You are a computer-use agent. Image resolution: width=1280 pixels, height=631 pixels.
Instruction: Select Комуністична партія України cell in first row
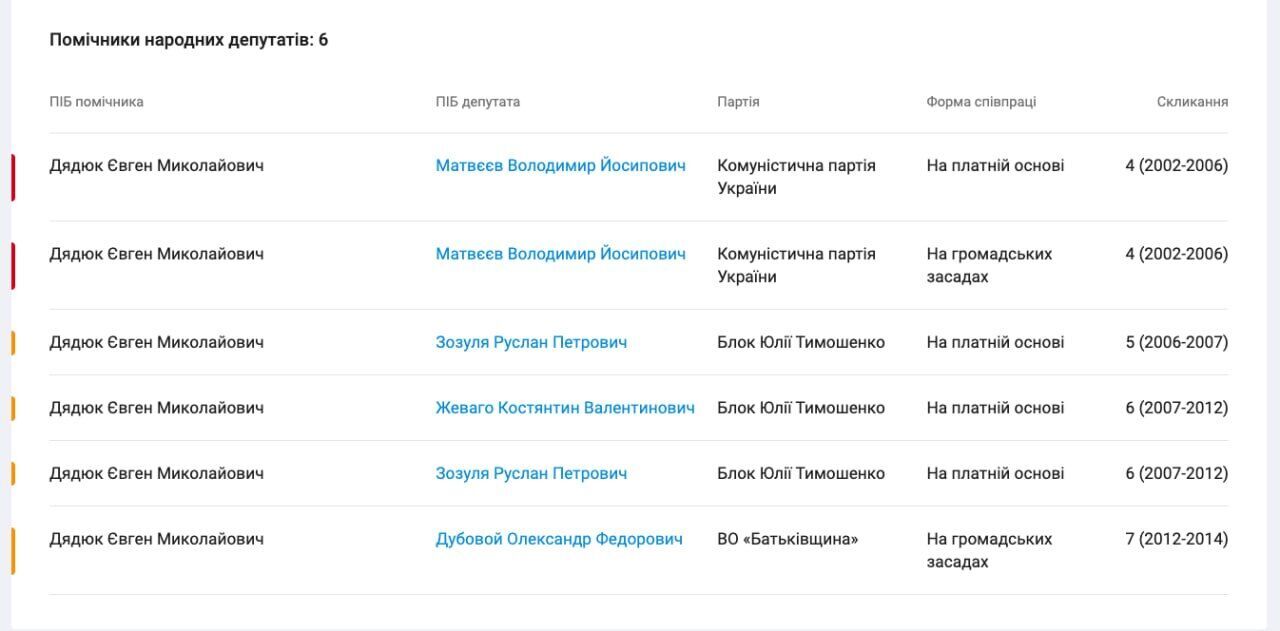pyautogui.click(x=796, y=177)
